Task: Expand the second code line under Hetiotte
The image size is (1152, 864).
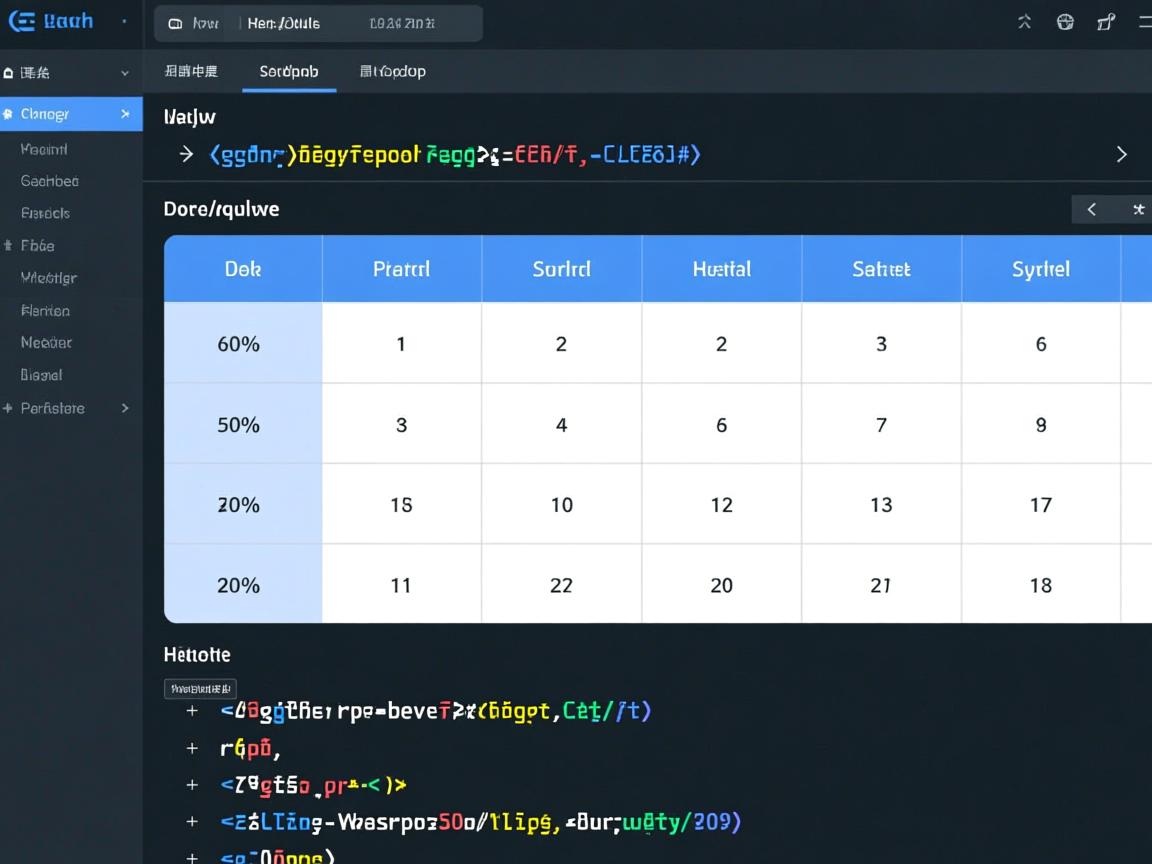Action: pyautogui.click(x=192, y=748)
